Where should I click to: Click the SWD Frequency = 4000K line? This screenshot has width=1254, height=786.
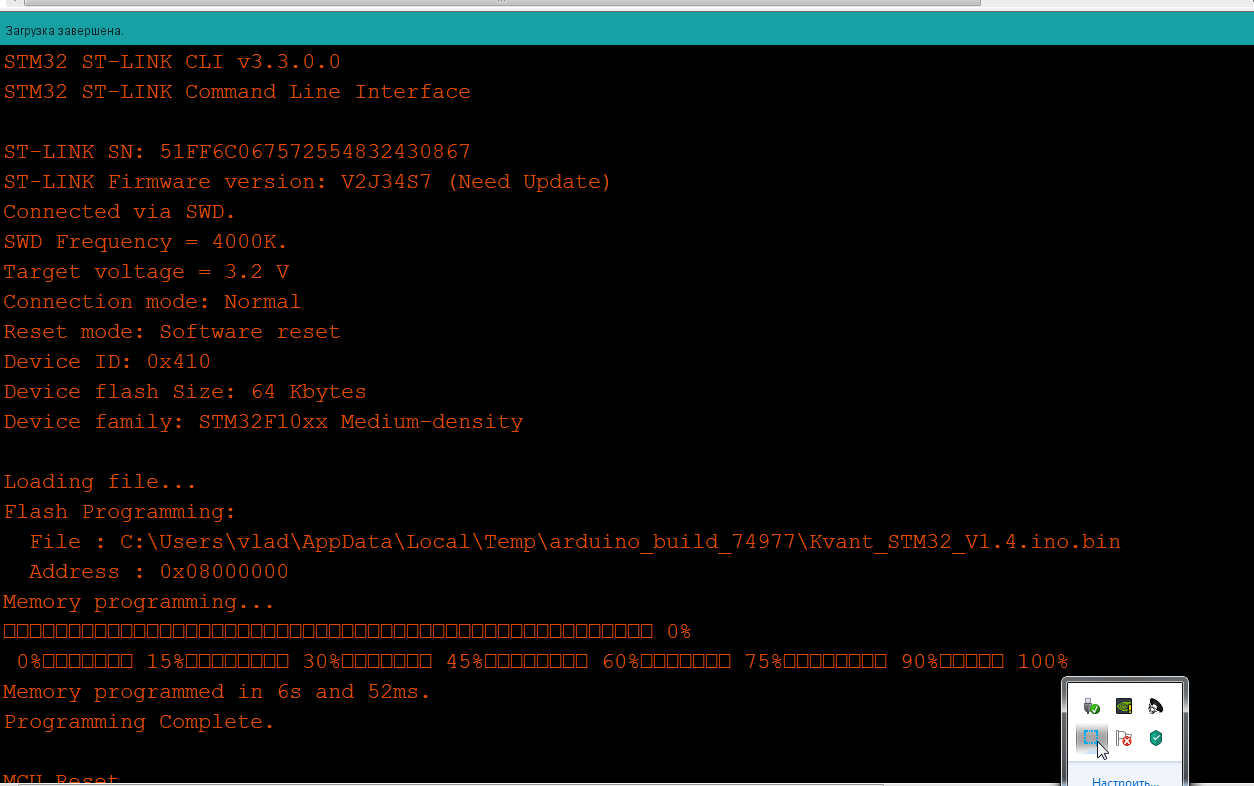(145, 242)
